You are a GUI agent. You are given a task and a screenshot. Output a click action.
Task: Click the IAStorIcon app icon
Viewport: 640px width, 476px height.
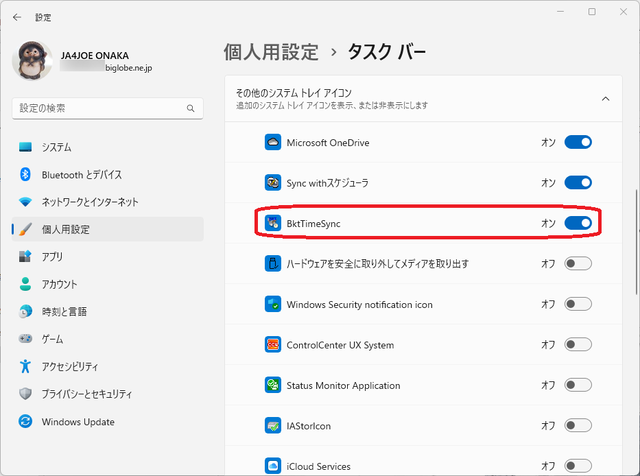pos(273,425)
